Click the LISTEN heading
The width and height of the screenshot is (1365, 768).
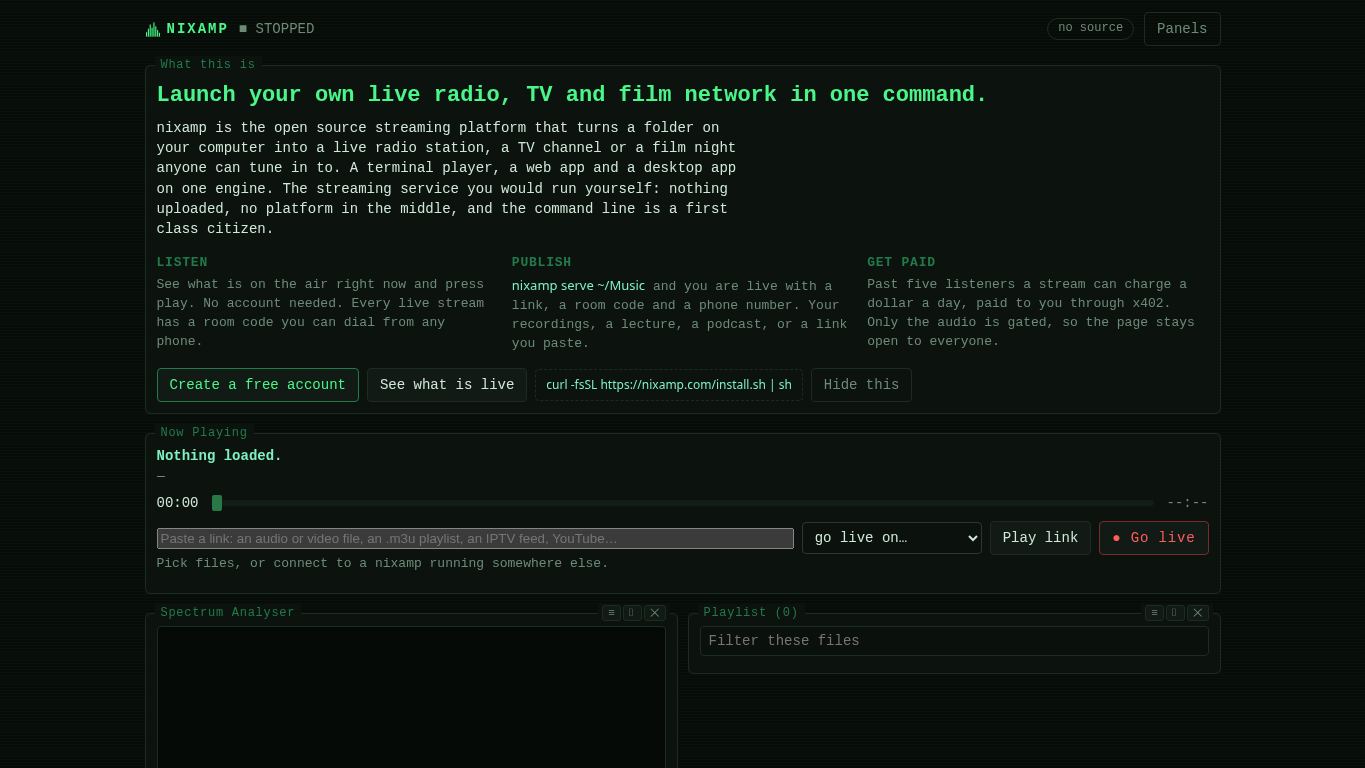[182, 262]
